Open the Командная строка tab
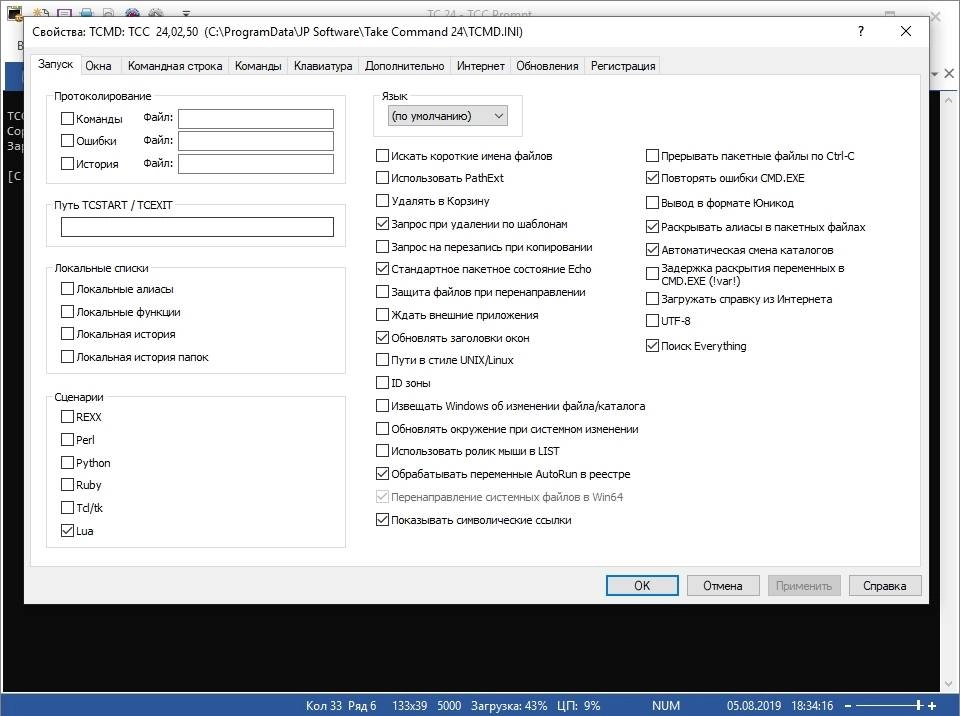Screen dimensions: 960x716 coord(175,66)
